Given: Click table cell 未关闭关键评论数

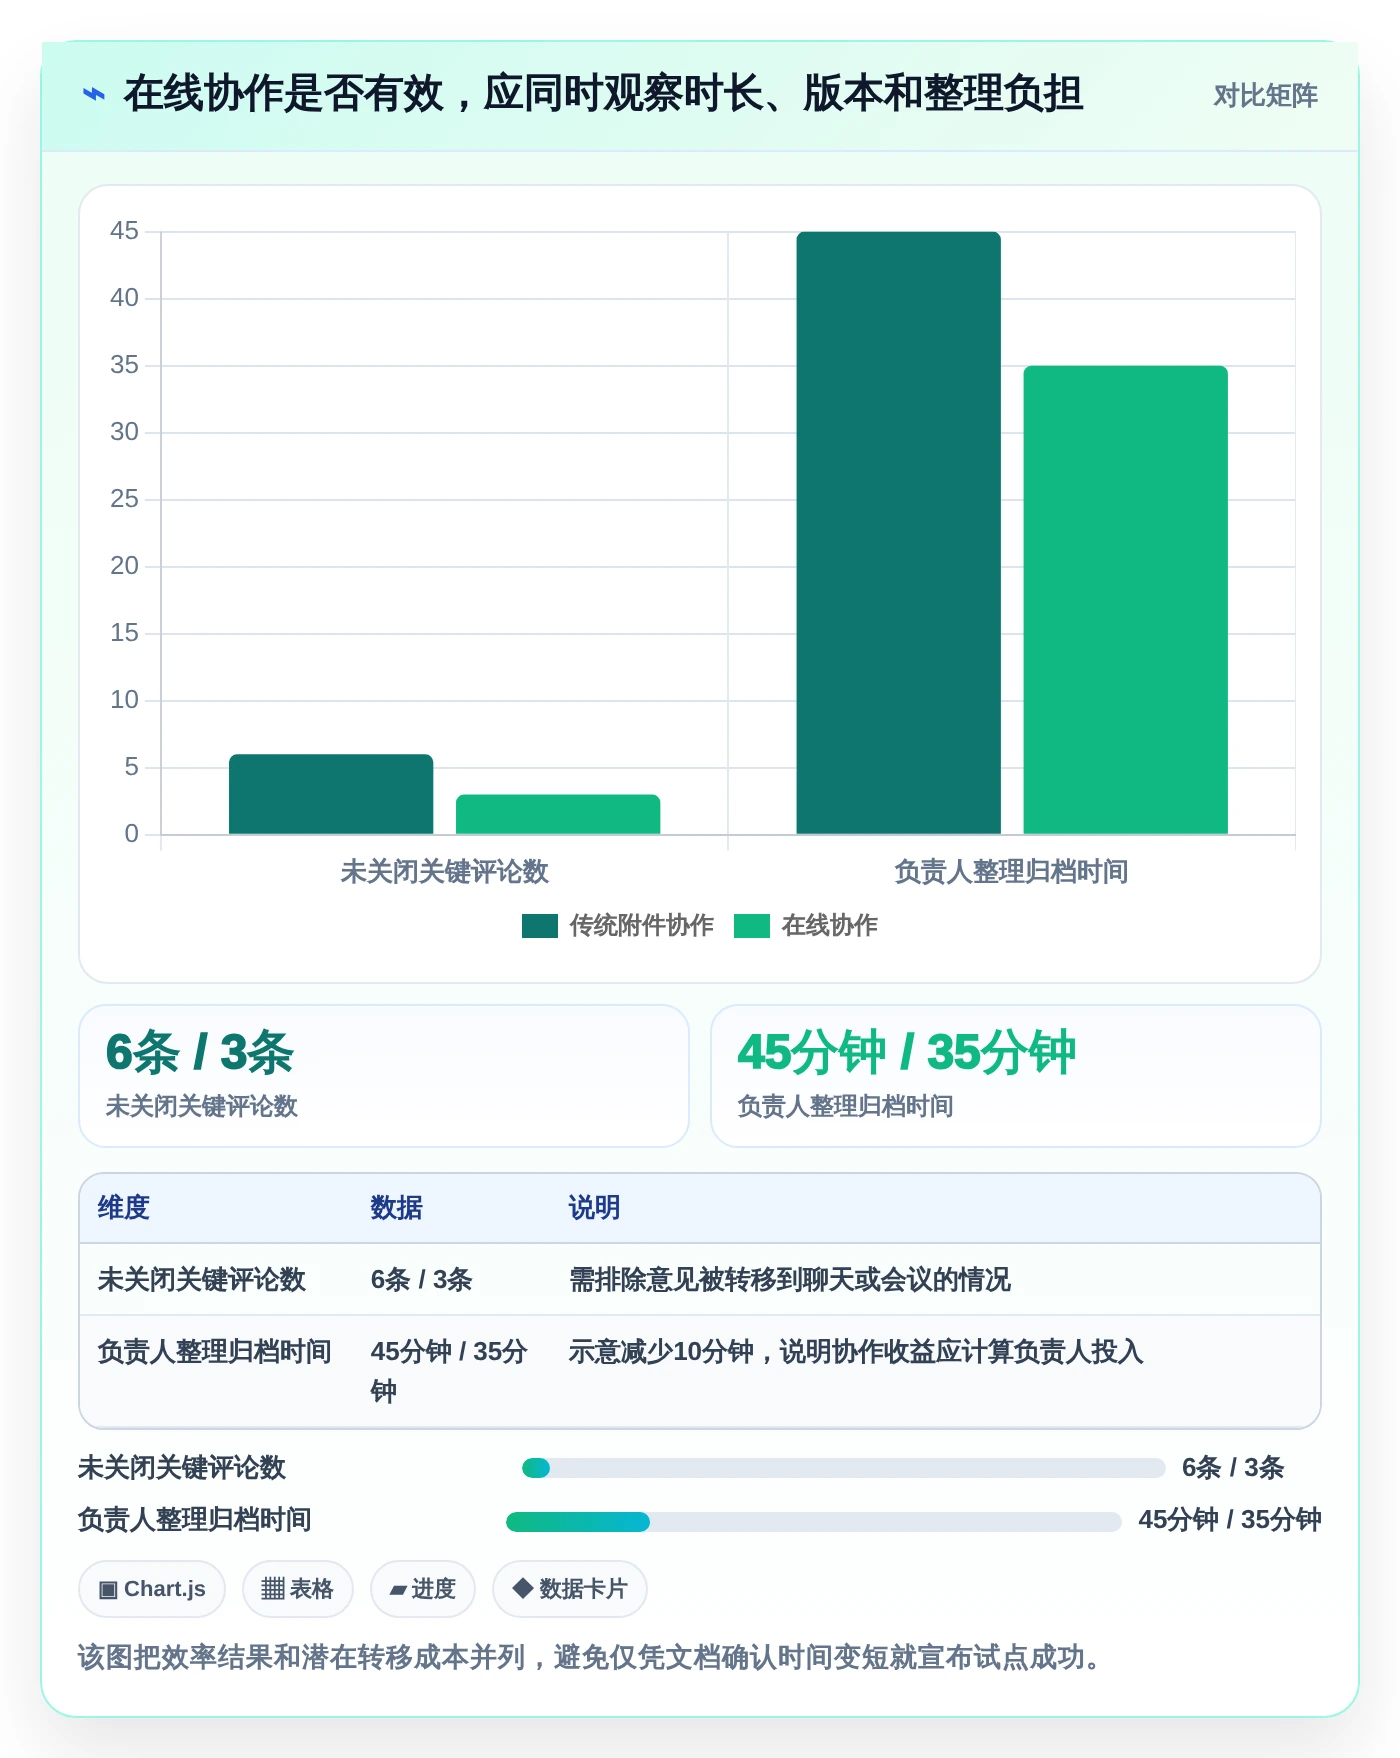Looking at the screenshot, I should [x=201, y=1280].
